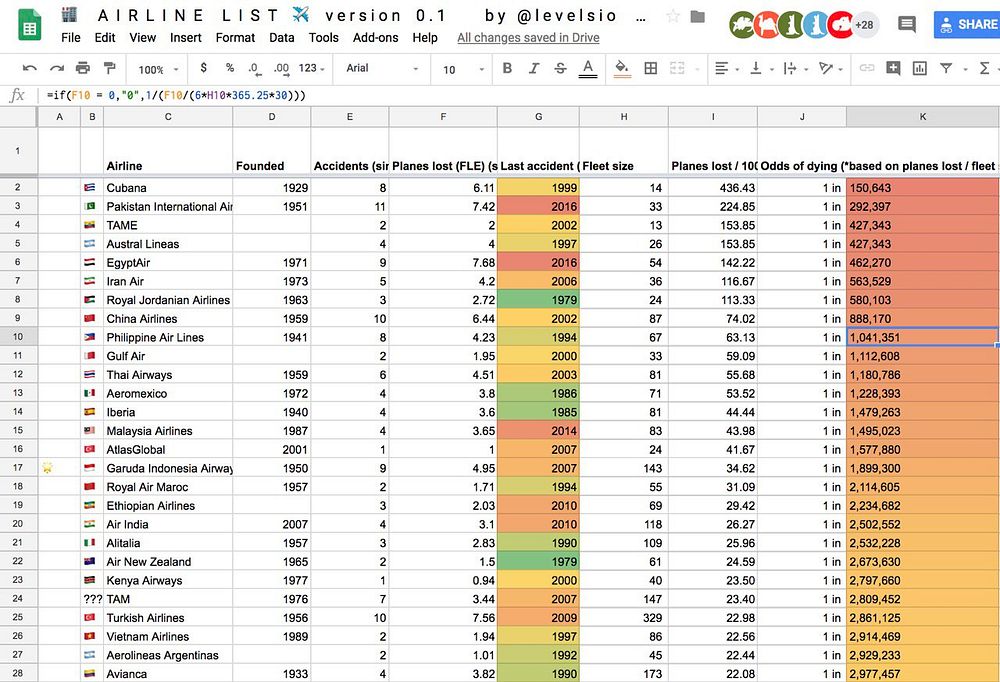This screenshot has width=1000, height=682.
Task: Open the Add-ons menu
Action: click(375, 38)
